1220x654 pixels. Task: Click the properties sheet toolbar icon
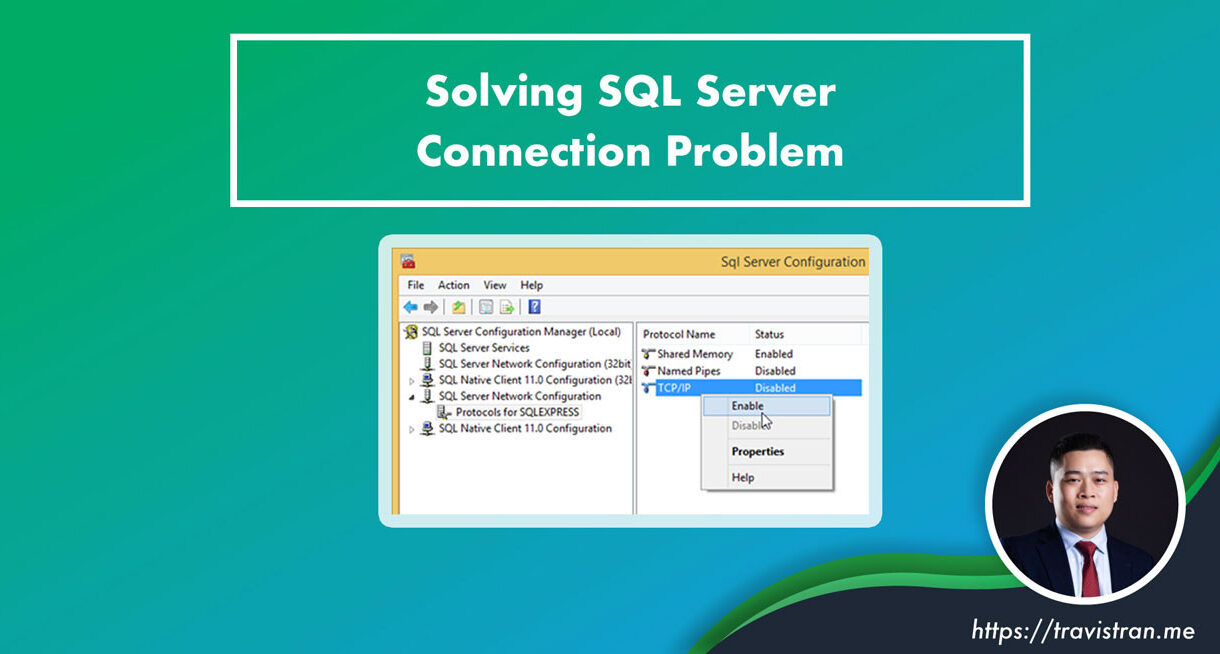tap(486, 306)
